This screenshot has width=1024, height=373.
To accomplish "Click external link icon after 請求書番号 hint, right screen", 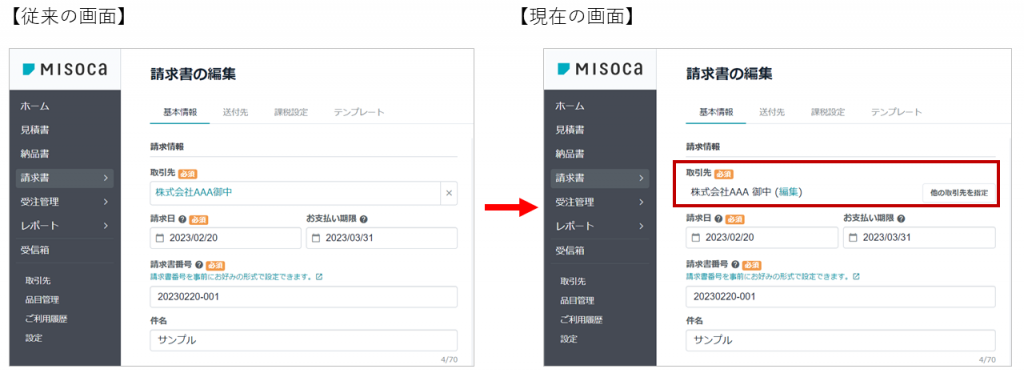I will [856, 277].
